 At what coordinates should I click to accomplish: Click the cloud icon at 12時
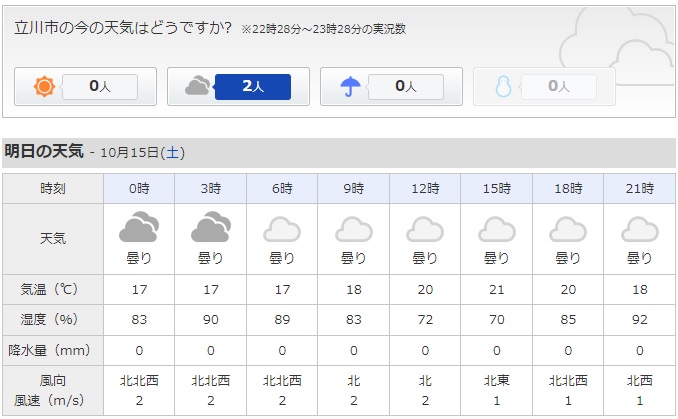pyautogui.click(x=425, y=229)
